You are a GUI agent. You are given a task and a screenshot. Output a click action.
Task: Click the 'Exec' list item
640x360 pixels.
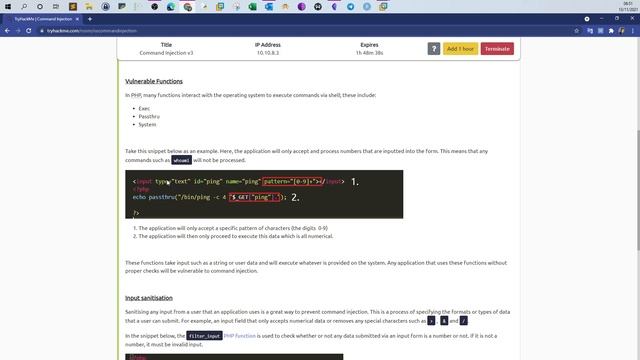click(144, 109)
